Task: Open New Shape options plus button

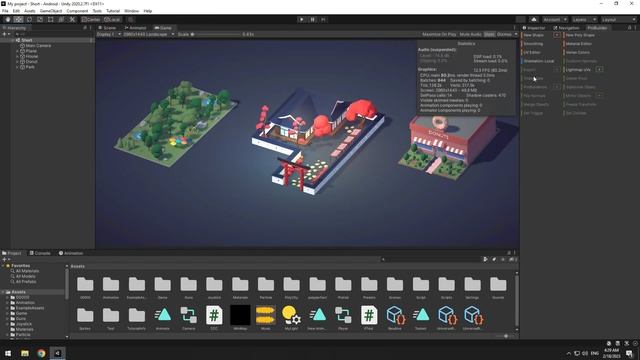Action: click(557, 35)
